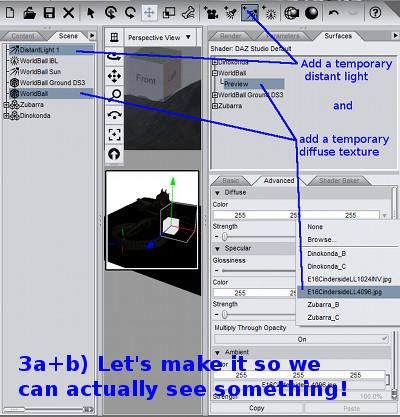Image resolution: width=400 pixels, height=417 pixels.
Task: Open the Perspective View dropdown
Action: pos(159,37)
